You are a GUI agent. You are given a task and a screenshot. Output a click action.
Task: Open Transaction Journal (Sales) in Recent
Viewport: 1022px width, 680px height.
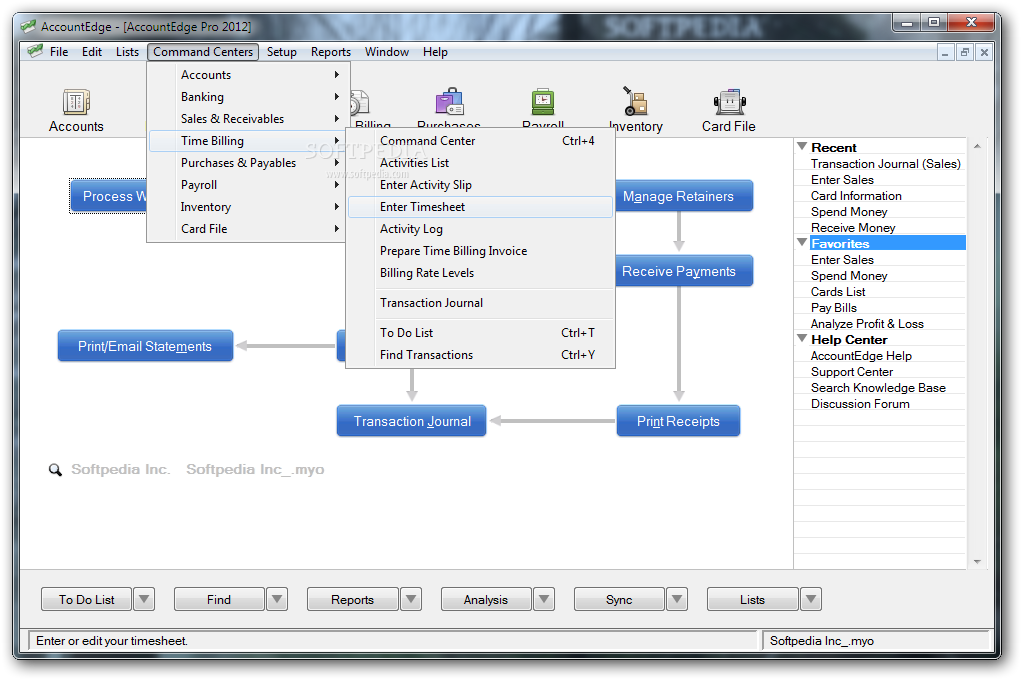pos(885,164)
